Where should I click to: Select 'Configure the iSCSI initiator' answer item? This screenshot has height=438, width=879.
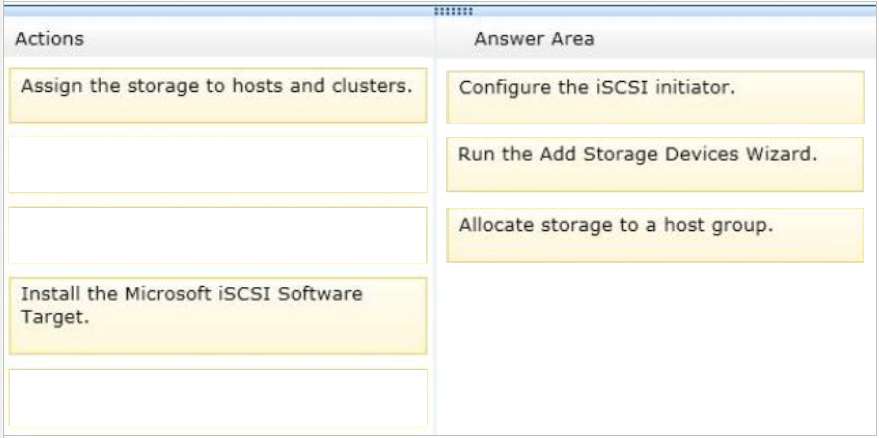[x=655, y=96]
